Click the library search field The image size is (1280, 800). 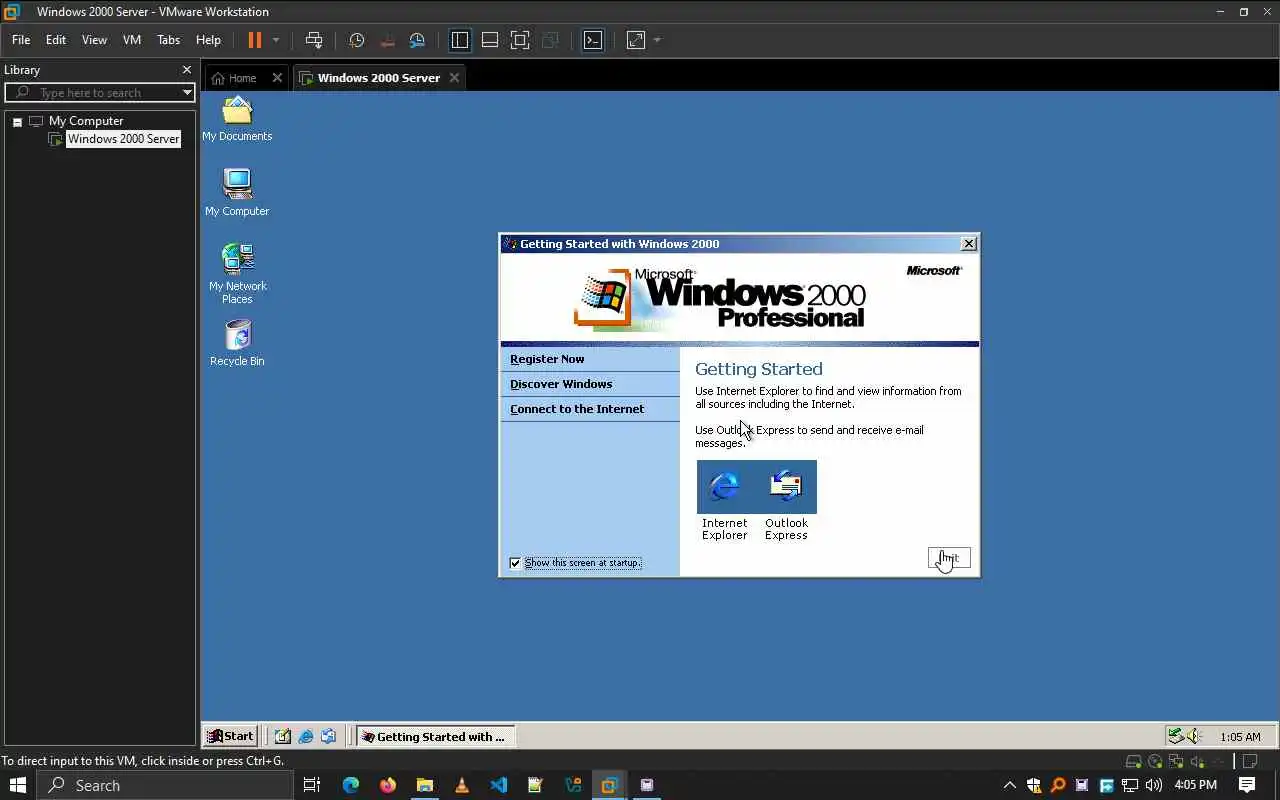98,93
